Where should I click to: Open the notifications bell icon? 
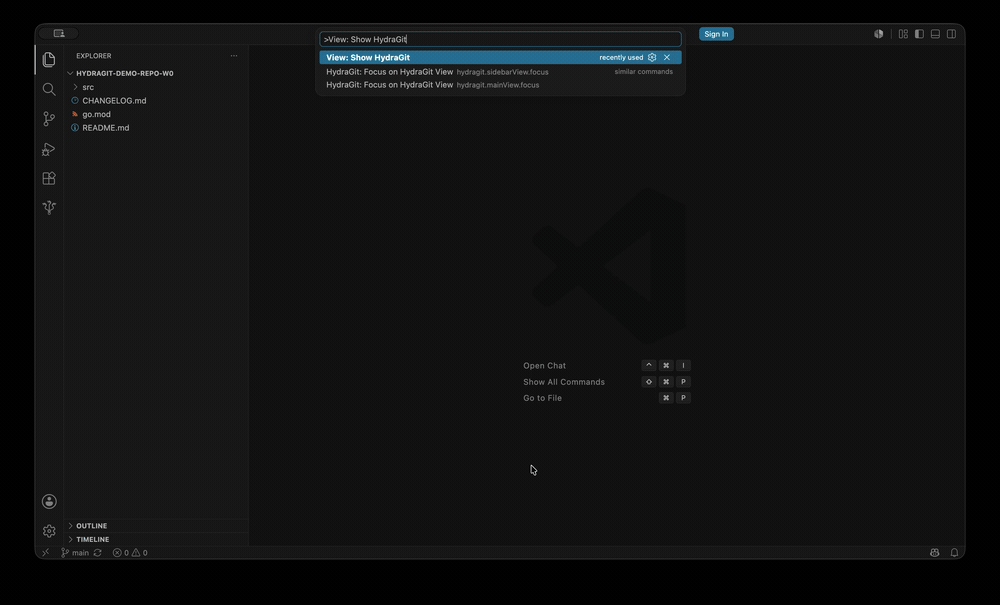(954, 553)
